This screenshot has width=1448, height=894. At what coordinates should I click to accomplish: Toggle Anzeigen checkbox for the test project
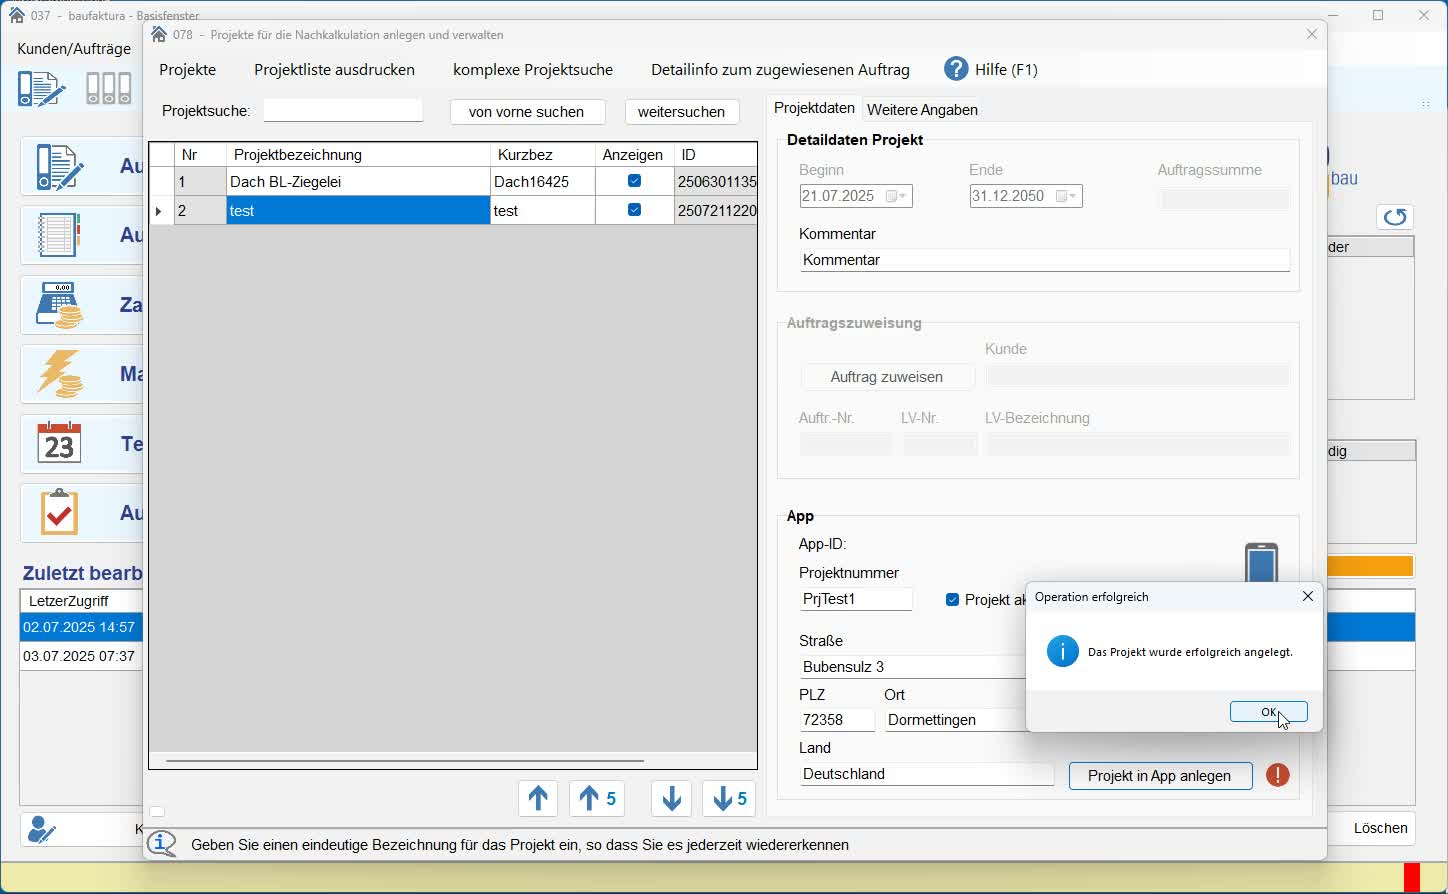coord(635,210)
